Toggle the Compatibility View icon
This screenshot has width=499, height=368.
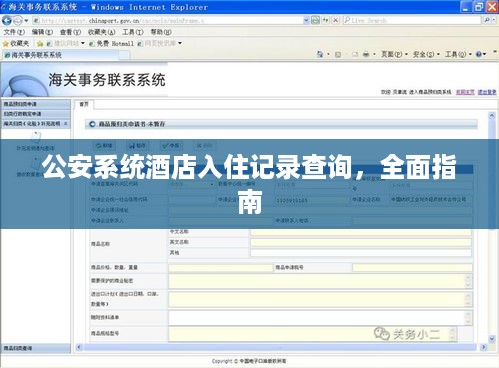pyautogui.click(x=315, y=21)
